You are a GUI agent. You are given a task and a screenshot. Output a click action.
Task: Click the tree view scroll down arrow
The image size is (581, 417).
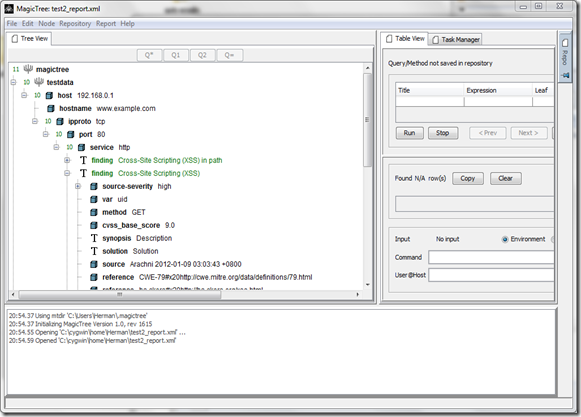pyautogui.click(x=368, y=285)
